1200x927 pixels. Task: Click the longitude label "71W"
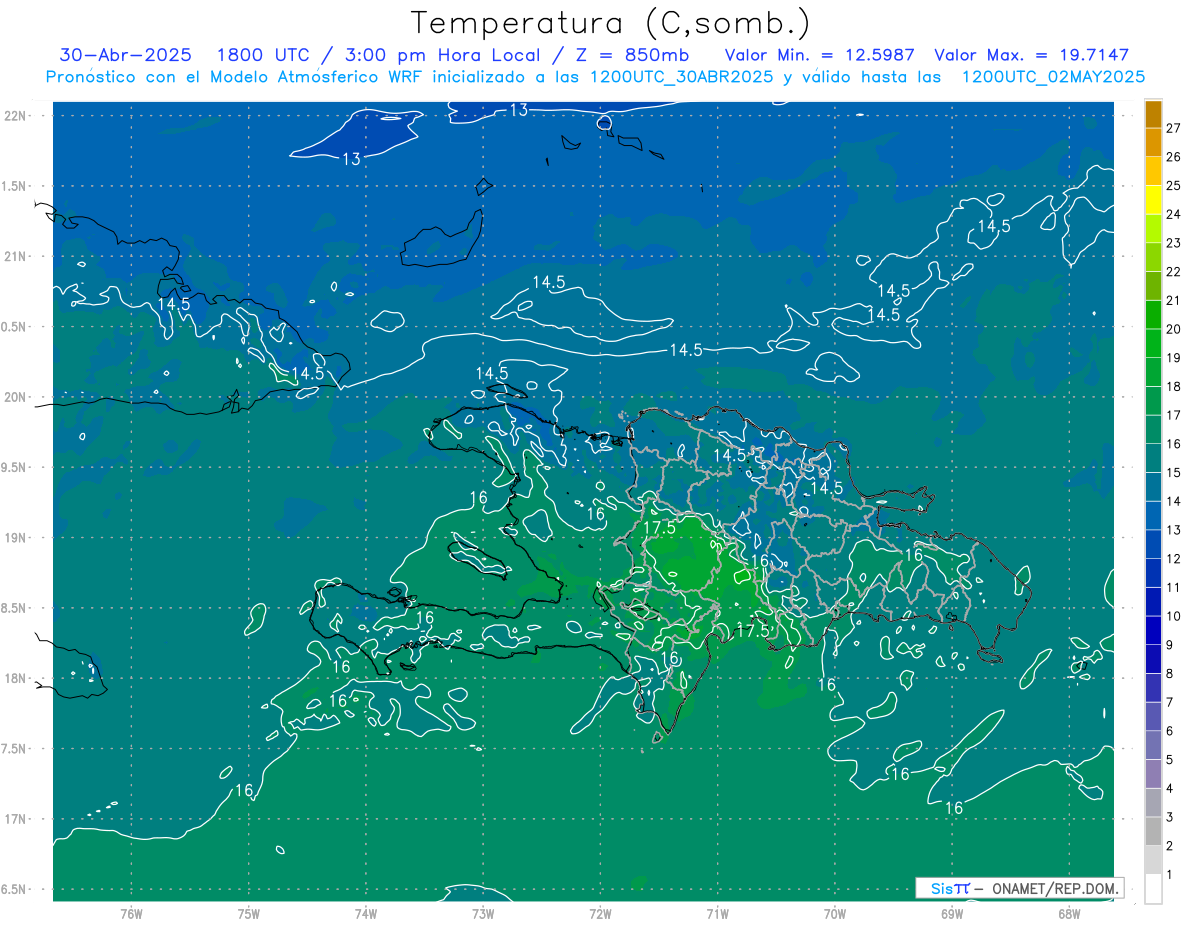[717, 914]
